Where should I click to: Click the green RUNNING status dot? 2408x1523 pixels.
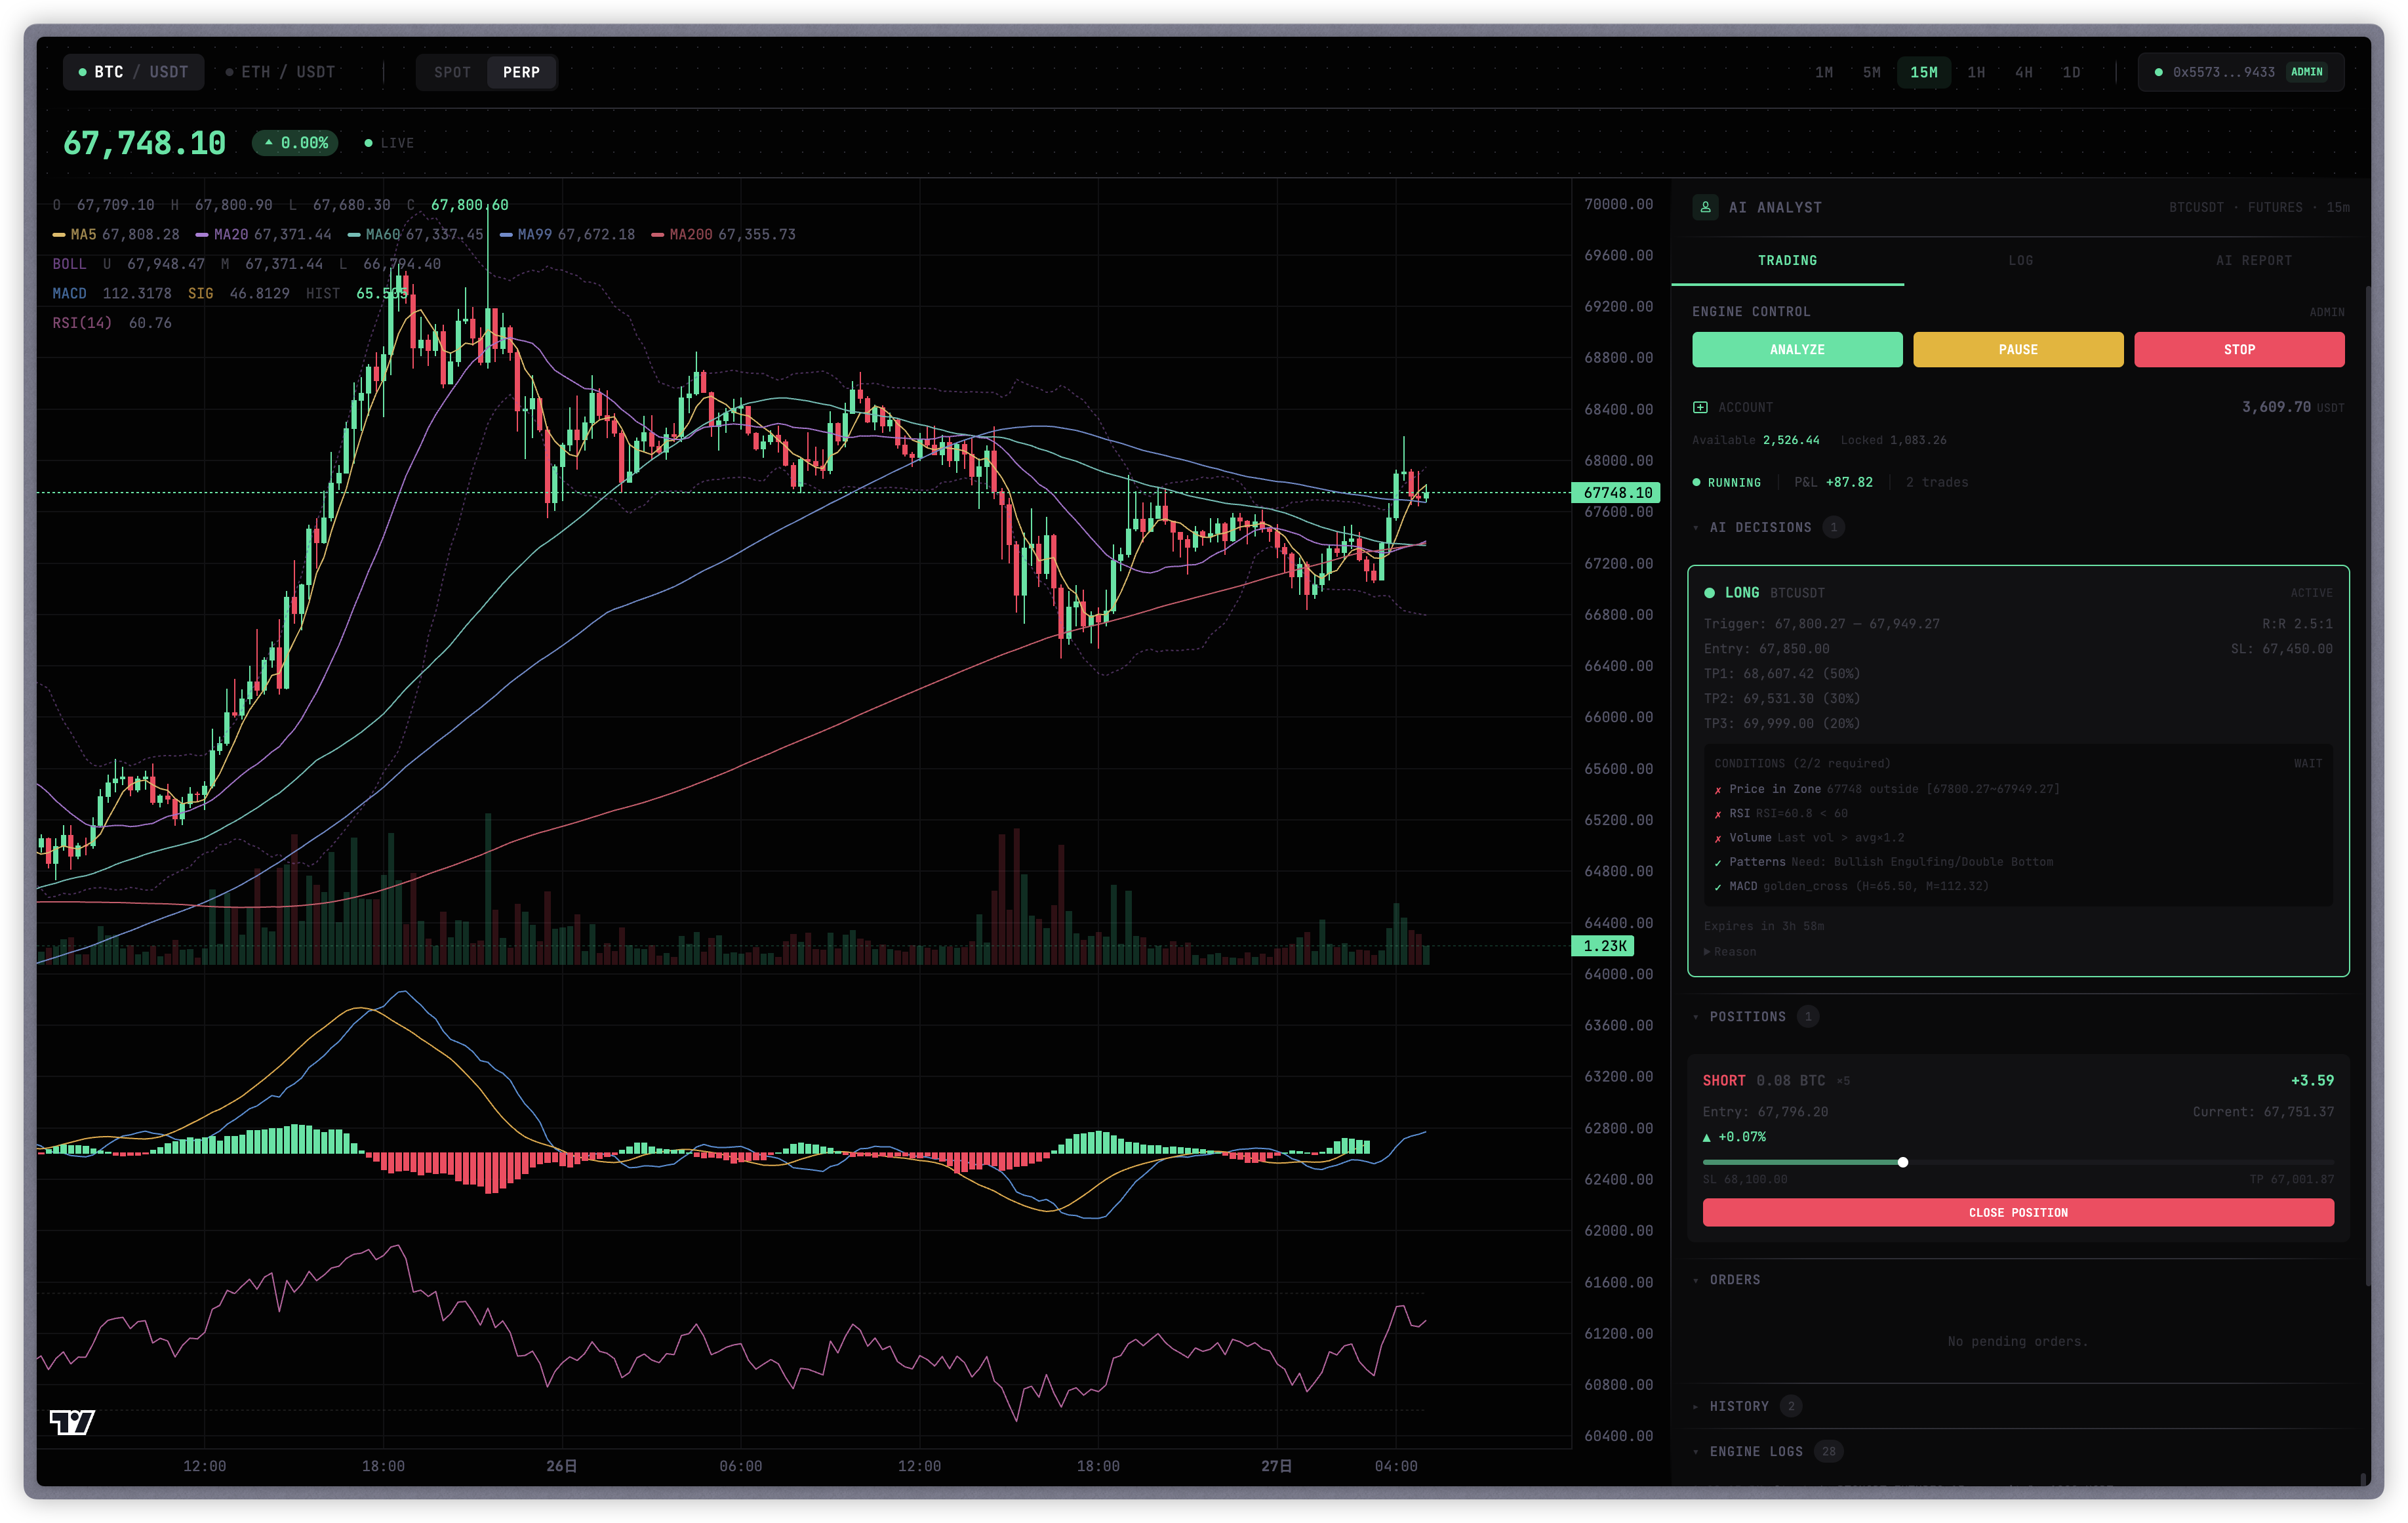tap(1696, 482)
